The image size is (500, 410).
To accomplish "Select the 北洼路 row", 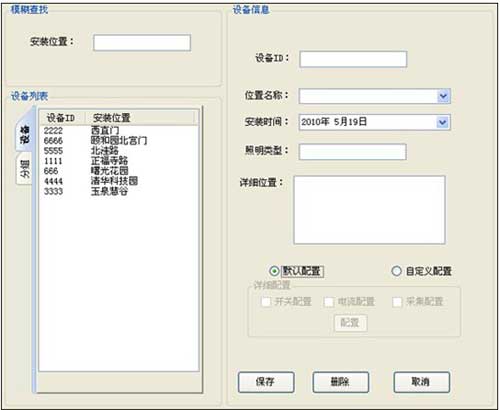I will point(119,151).
